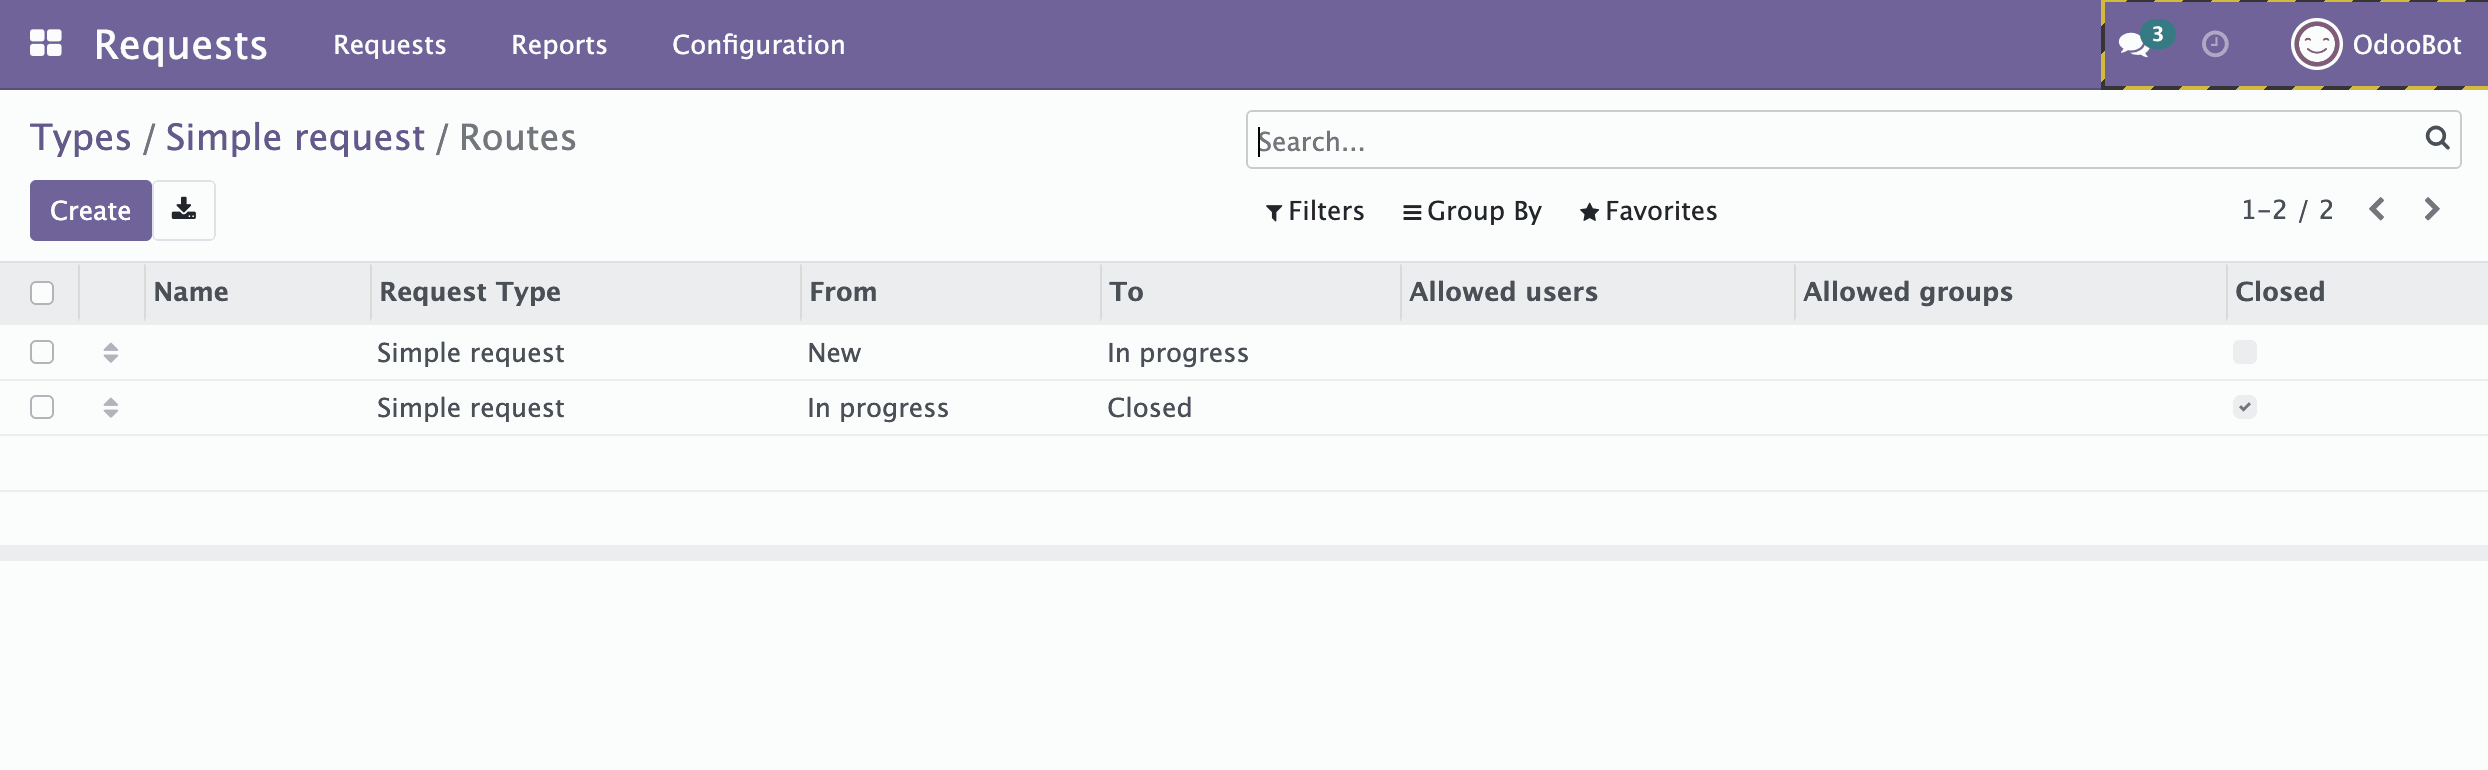Image resolution: width=2488 pixels, height=770 pixels.
Task: Click Closed checkbox on New route row
Action: pyautogui.click(x=2245, y=352)
